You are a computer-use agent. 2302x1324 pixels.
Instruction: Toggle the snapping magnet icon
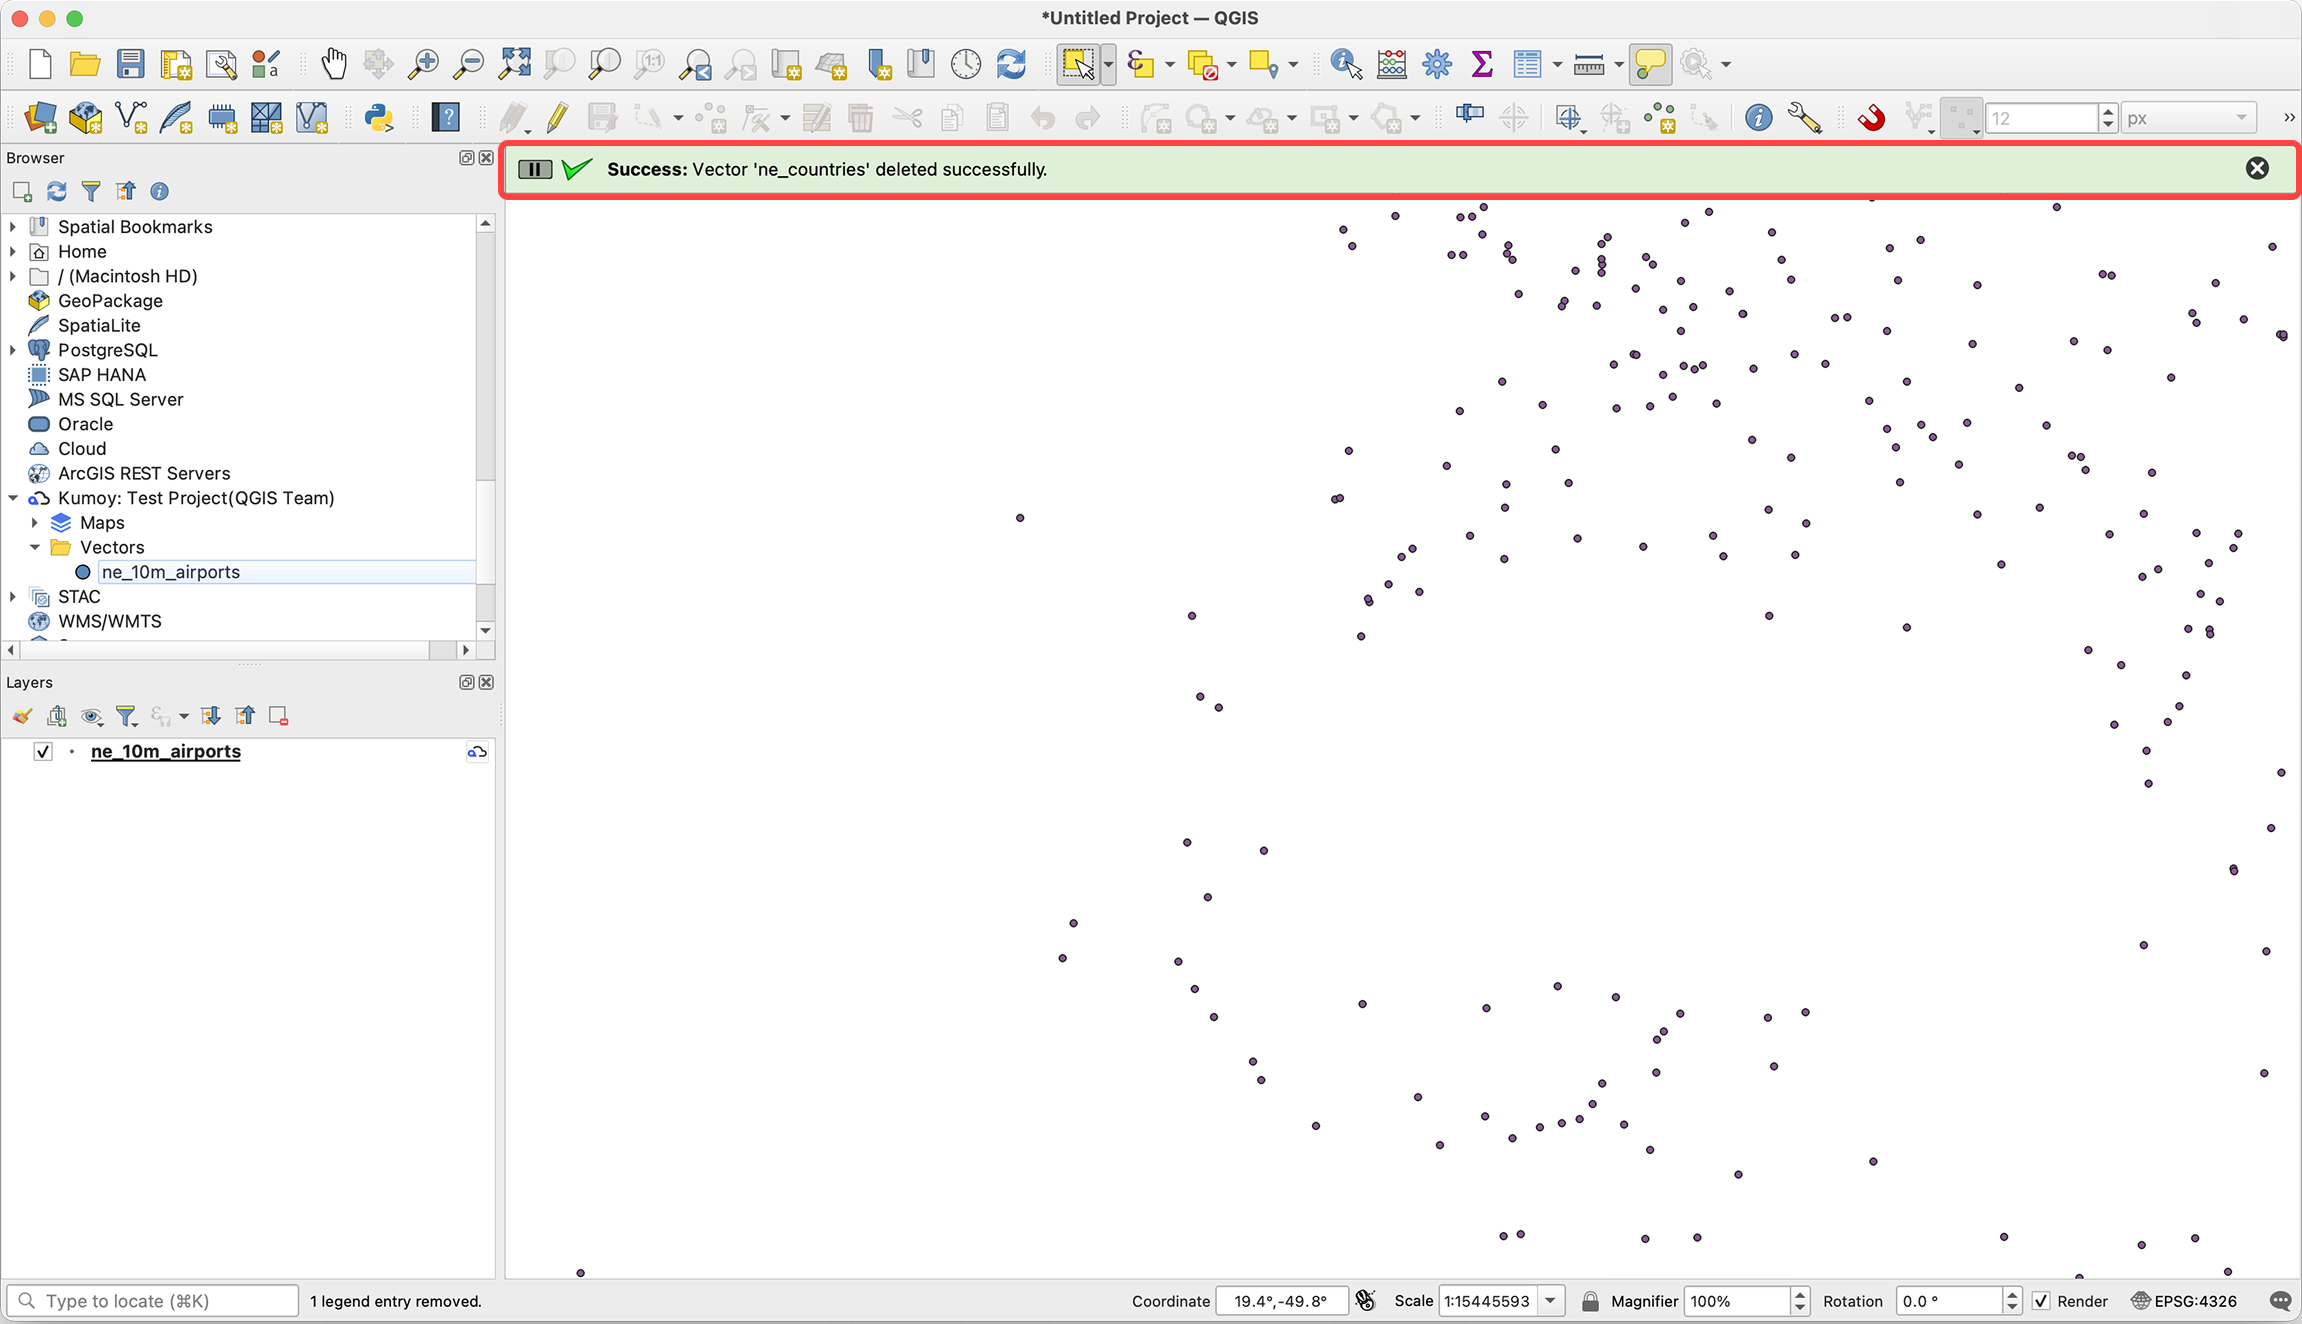(1871, 118)
